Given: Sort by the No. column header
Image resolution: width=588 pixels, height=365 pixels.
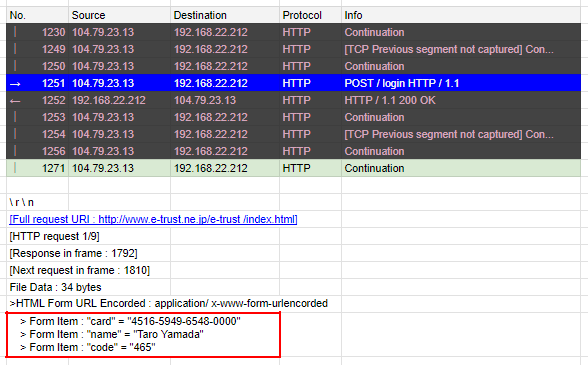Looking at the screenshot, I should (18, 15).
